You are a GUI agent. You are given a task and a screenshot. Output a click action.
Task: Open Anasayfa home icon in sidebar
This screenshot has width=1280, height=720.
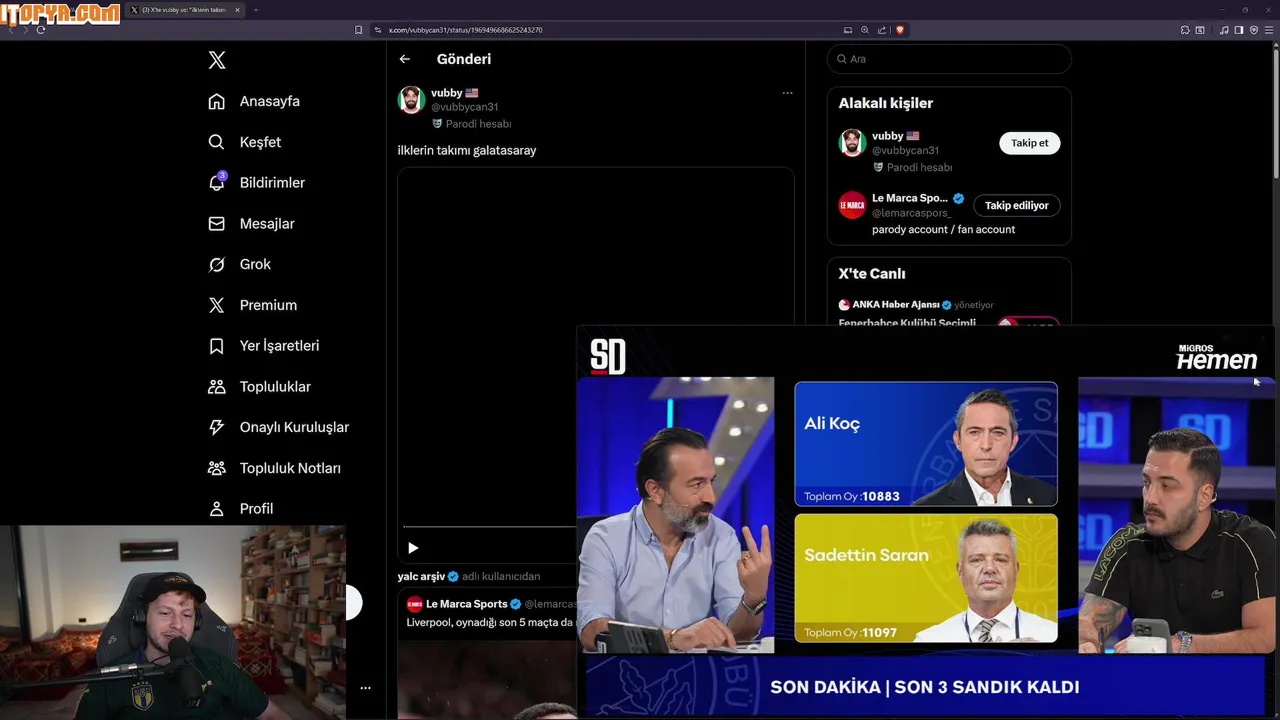tap(216, 101)
